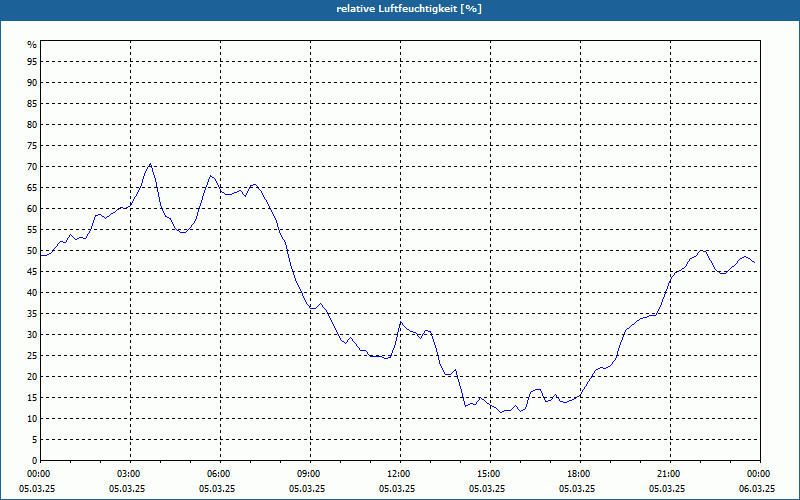Pick the 15:00 time axis label

click(x=488, y=474)
